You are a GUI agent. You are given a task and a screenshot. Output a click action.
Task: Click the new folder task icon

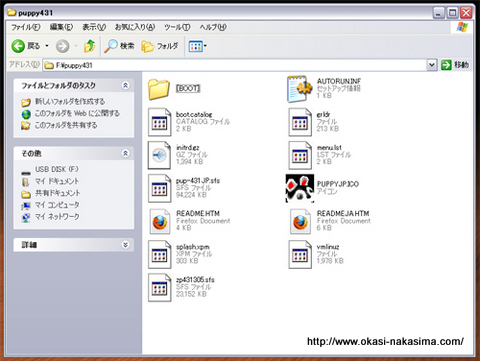pos(26,102)
